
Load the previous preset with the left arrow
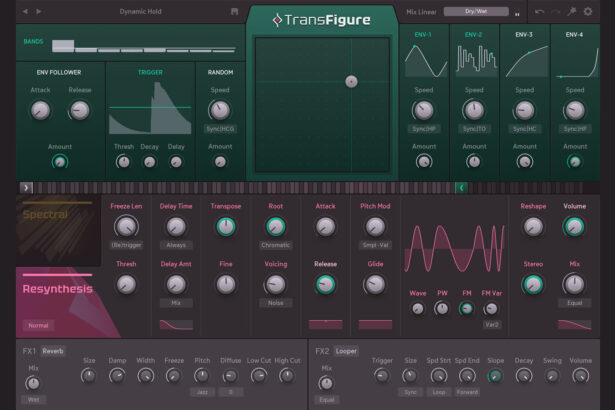(x=25, y=12)
